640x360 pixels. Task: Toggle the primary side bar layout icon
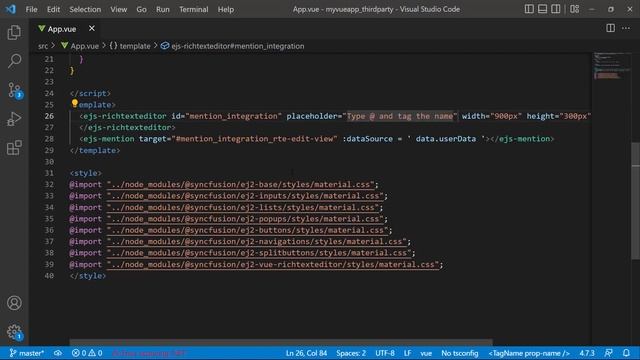pyautogui.click(x=529, y=9)
